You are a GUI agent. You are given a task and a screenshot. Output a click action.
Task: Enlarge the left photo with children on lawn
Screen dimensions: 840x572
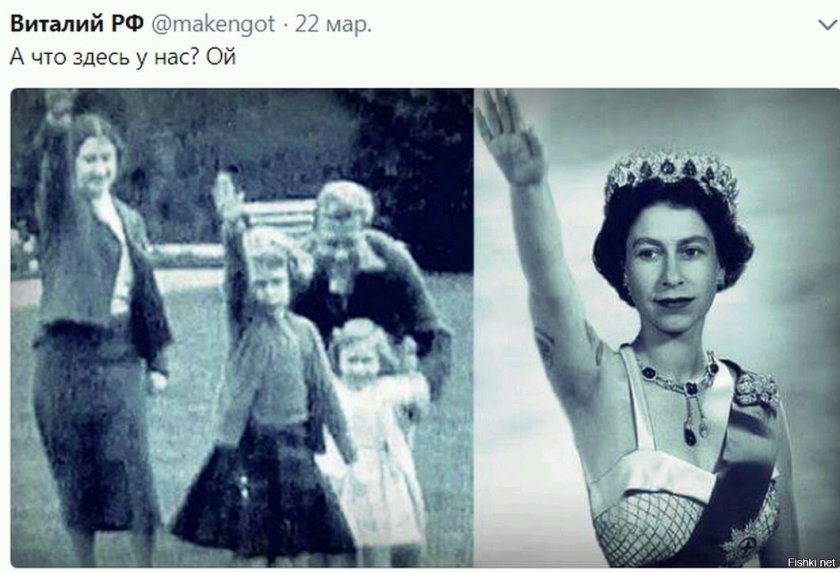coord(242,327)
